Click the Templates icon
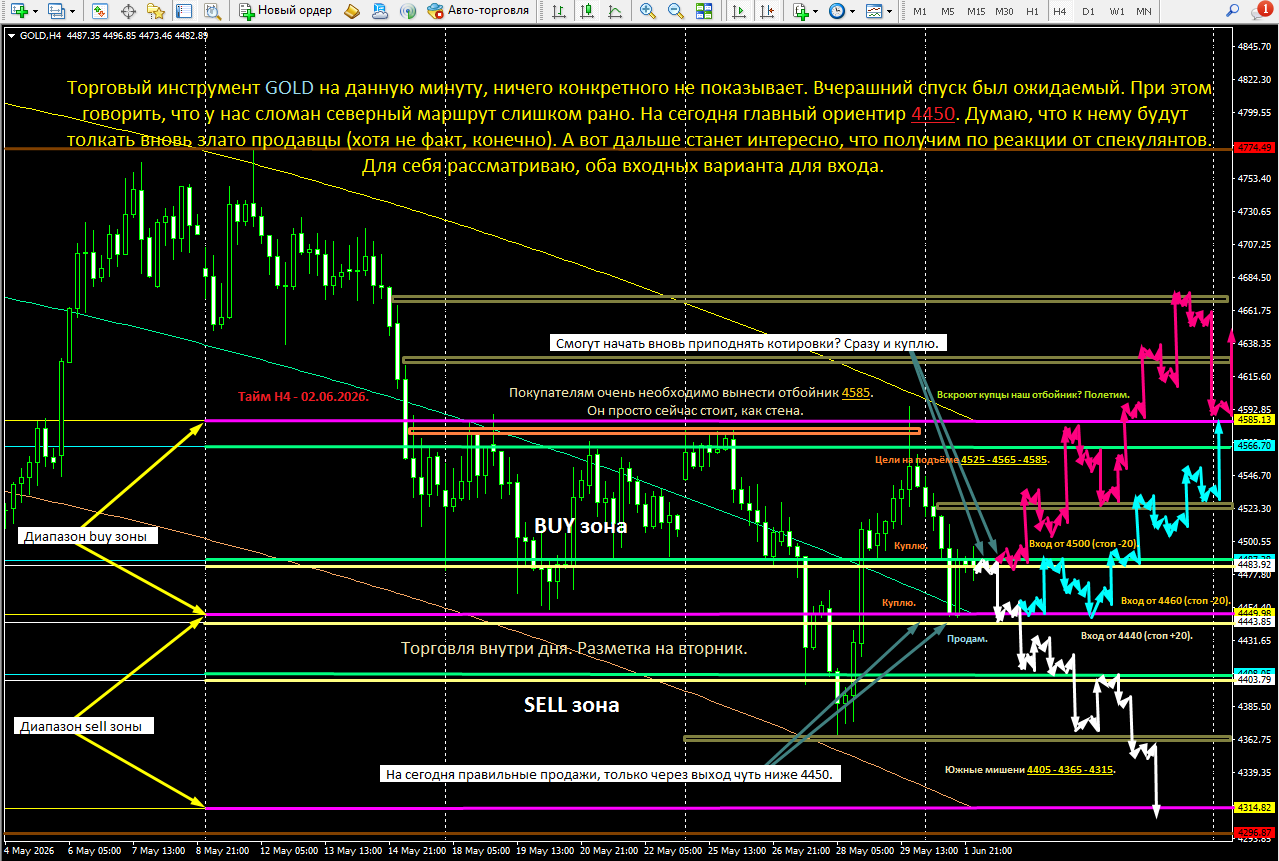 coord(874,11)
